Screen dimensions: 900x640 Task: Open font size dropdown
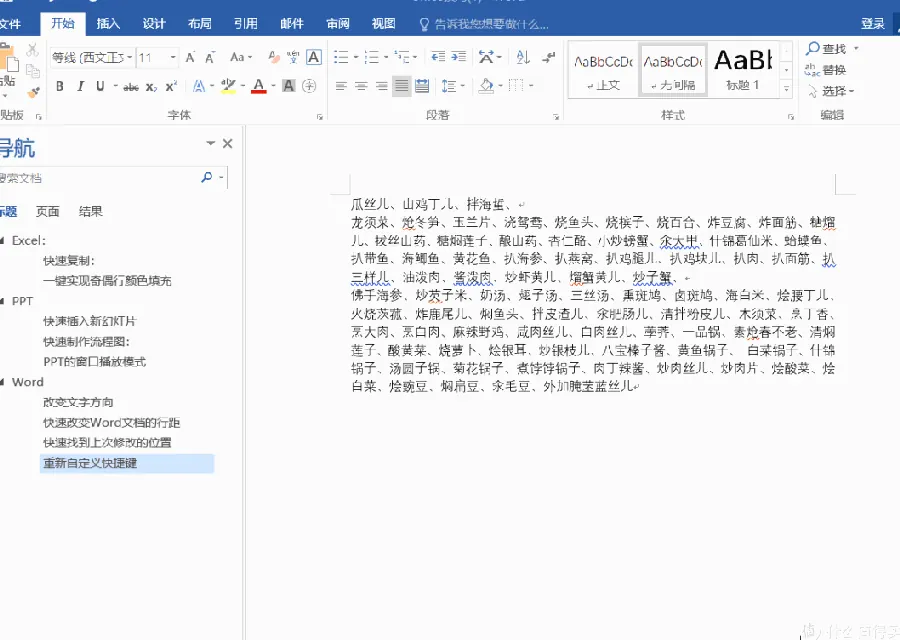[x=173, y=57]
